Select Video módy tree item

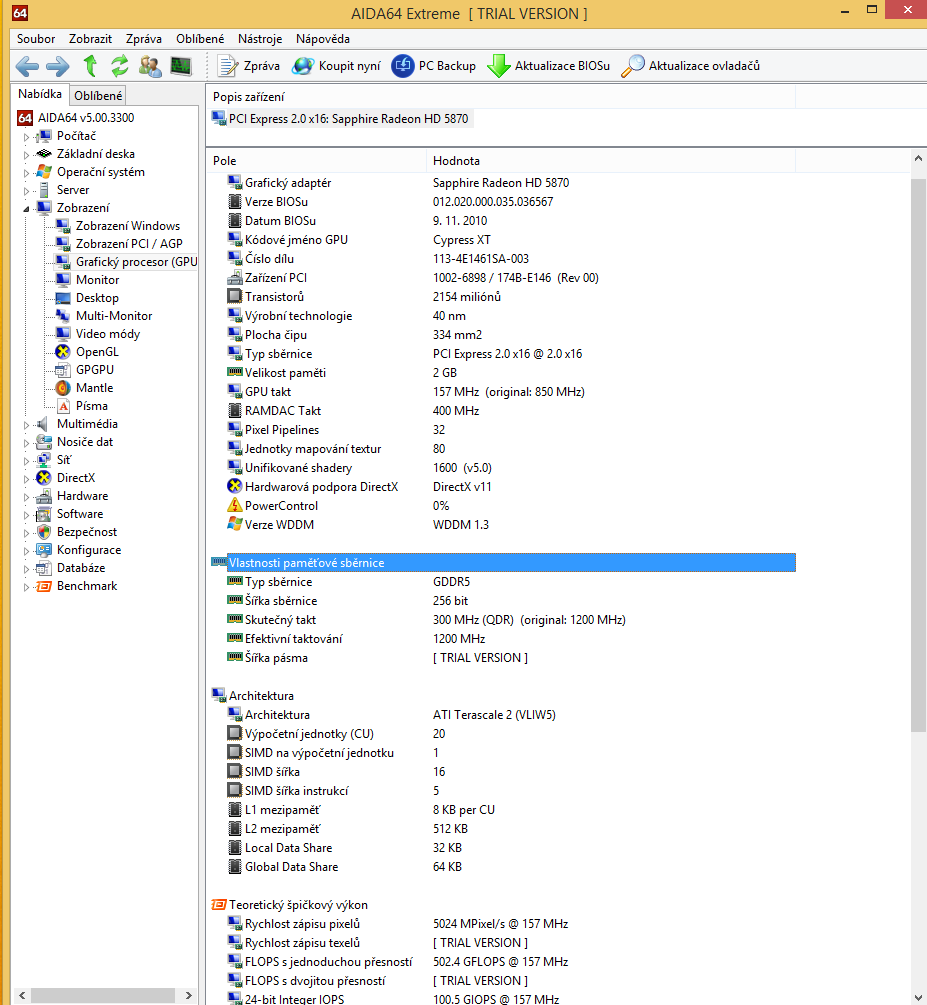tap(108, 333)
